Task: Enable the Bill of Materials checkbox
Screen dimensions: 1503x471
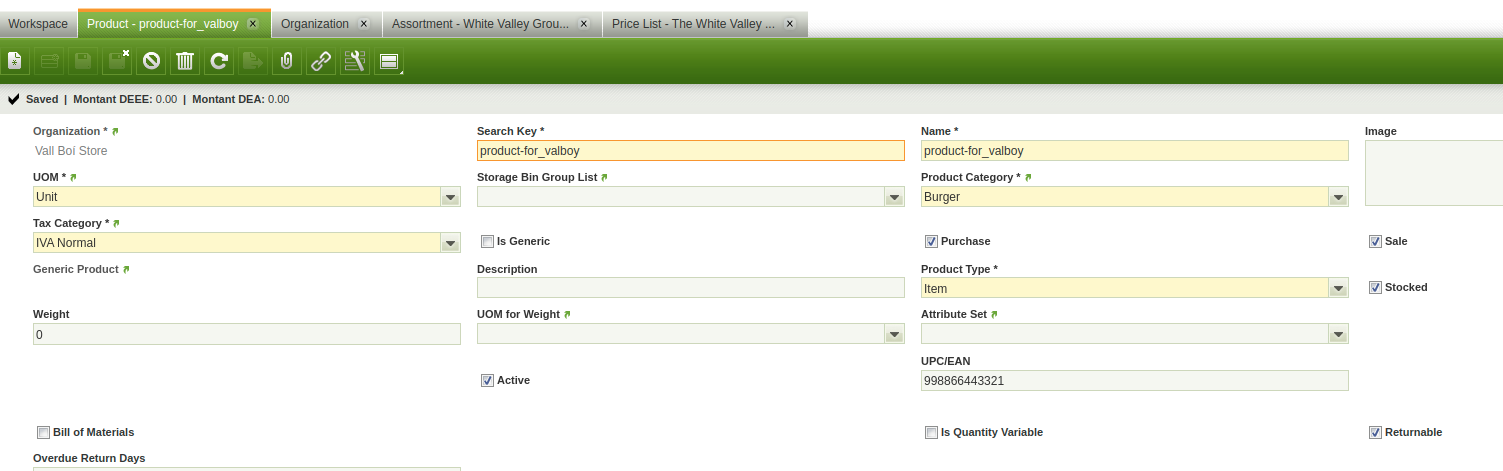Action: pyautogui.click(x=44, y=432)
